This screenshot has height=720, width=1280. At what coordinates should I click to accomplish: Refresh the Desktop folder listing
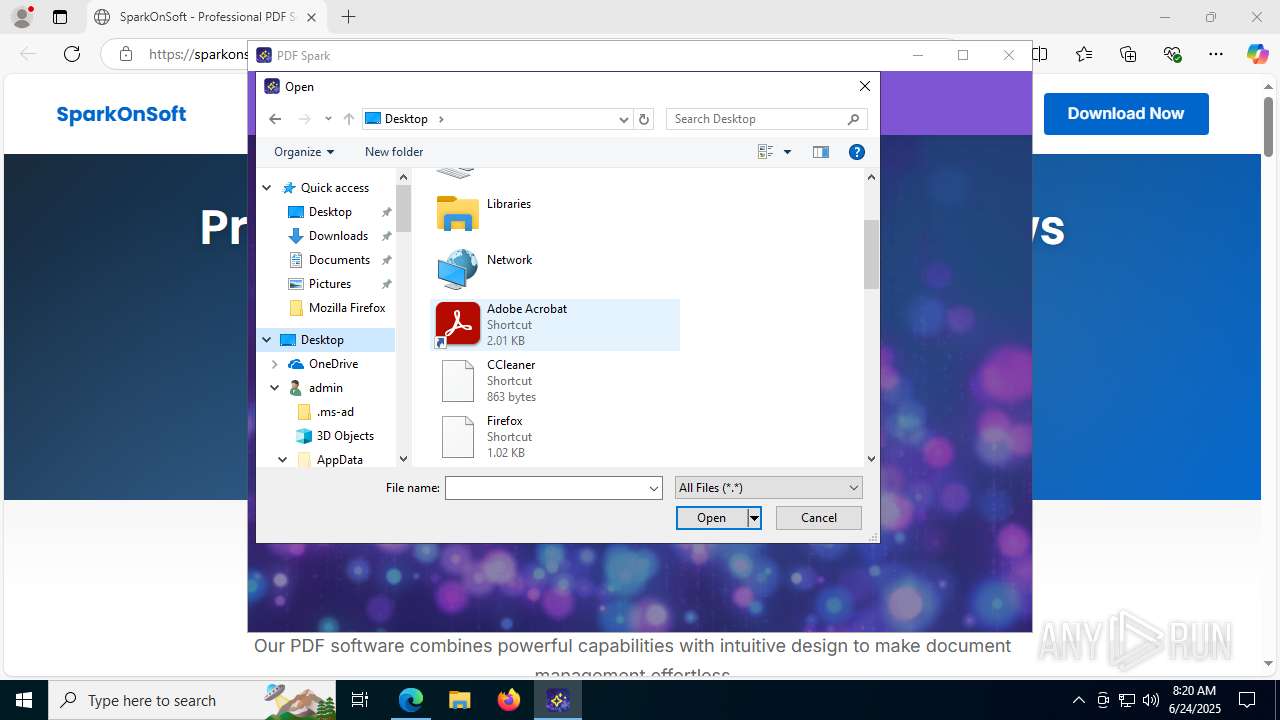tap(644, 119)
